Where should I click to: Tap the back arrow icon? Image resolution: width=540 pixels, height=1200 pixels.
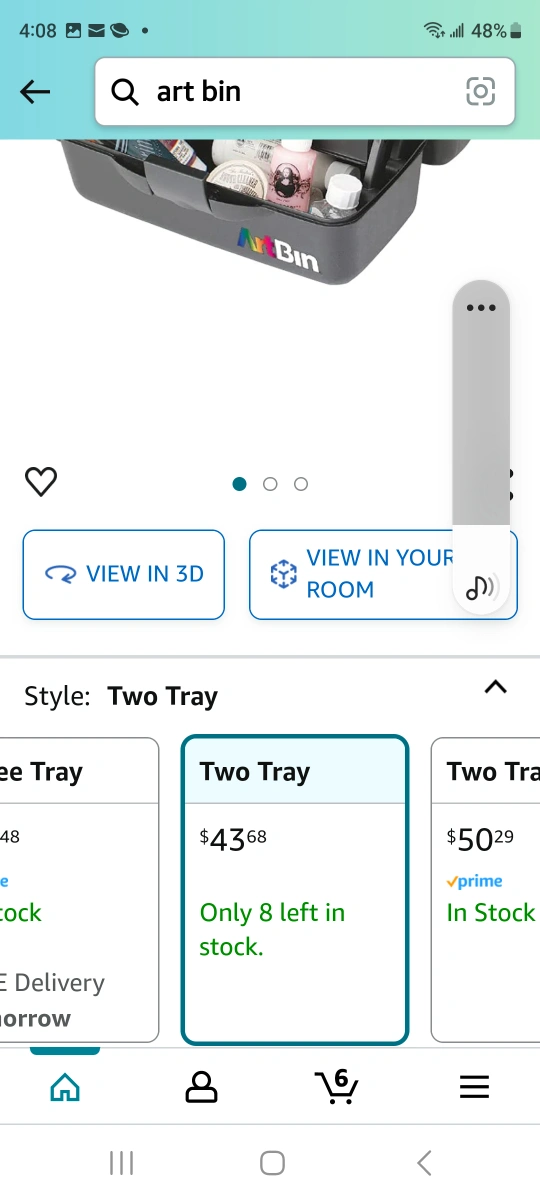[x=35, y=92]
